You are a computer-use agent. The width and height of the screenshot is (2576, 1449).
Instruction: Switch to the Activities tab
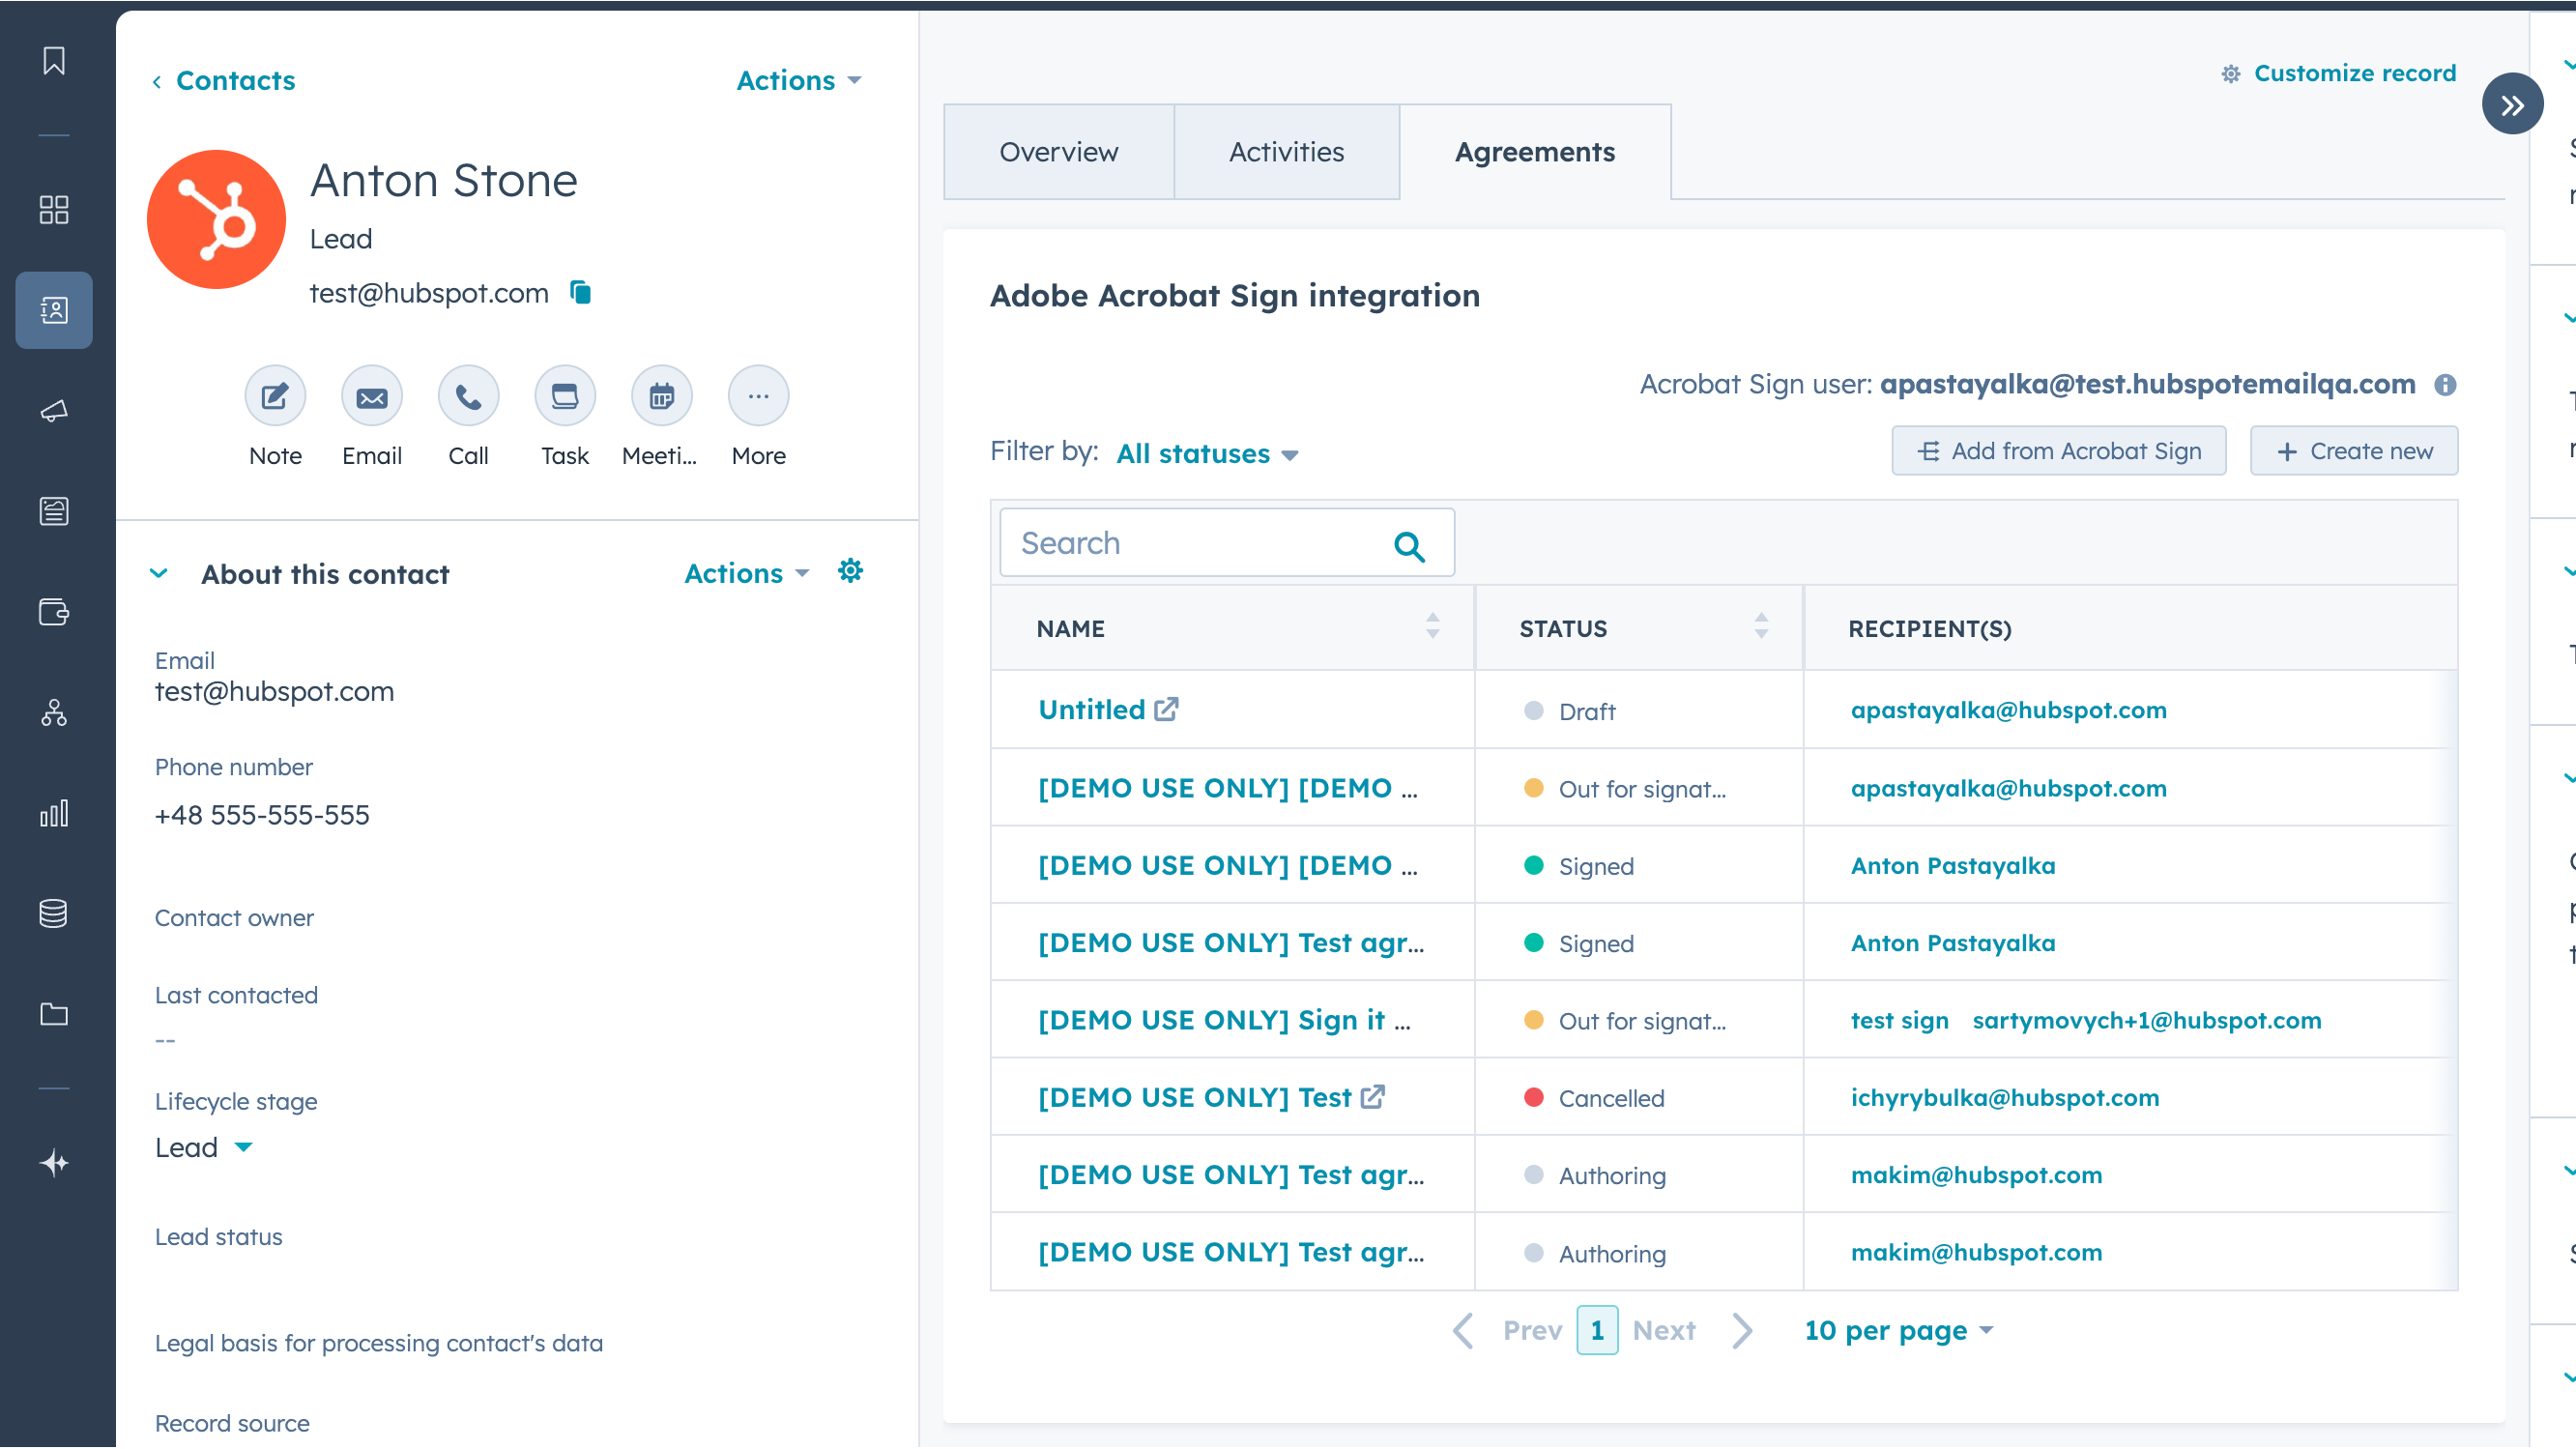(x=1286, y=152)
